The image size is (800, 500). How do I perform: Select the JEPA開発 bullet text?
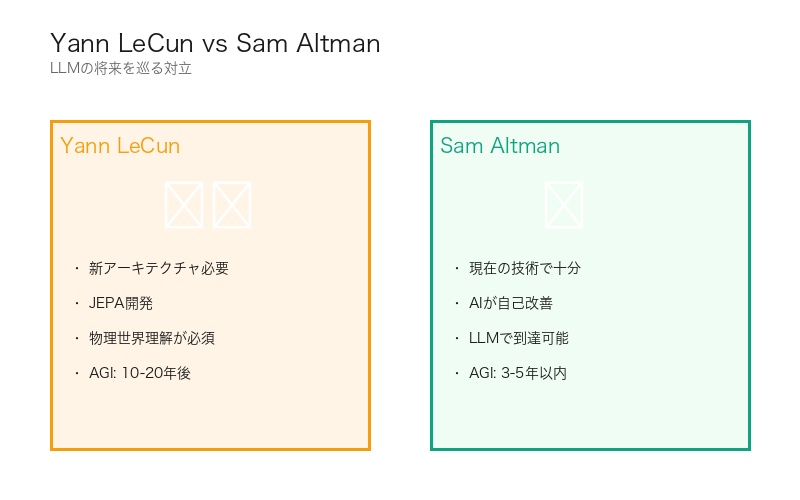tap(121, 303)
